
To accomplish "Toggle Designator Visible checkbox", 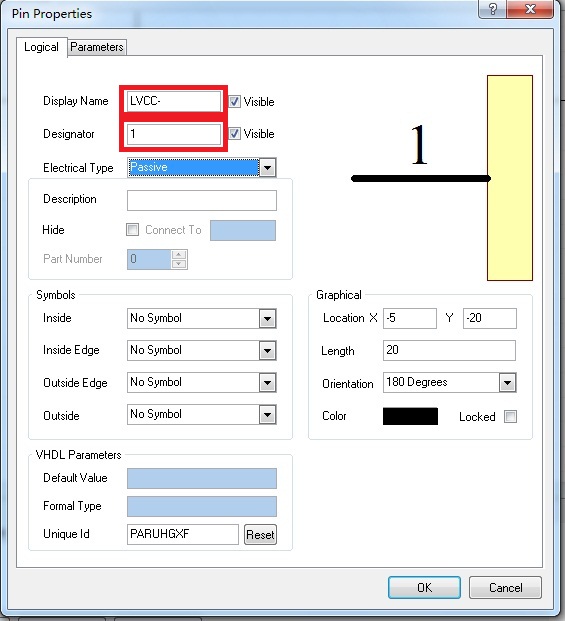I will pos(234,133).
